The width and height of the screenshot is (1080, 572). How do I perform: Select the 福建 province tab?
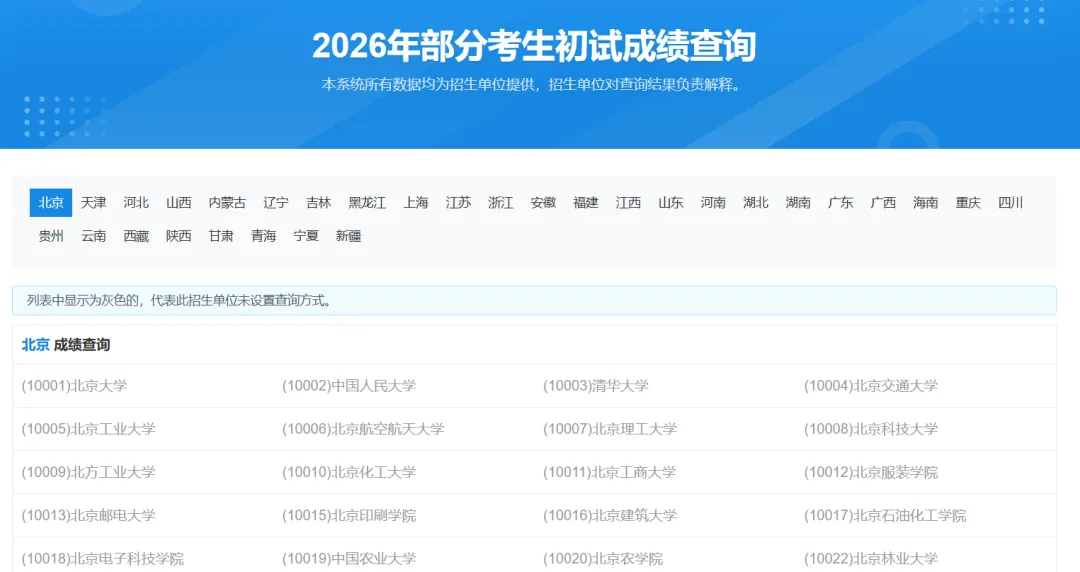point(586,203)
